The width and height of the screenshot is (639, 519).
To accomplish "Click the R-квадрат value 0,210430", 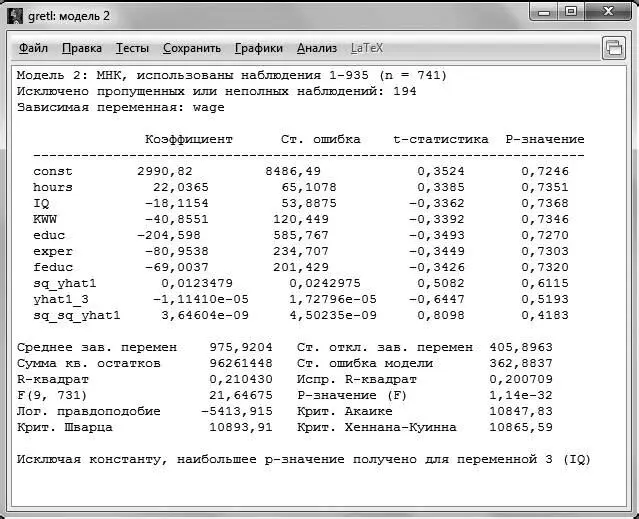I will click(x=241, y=379).
